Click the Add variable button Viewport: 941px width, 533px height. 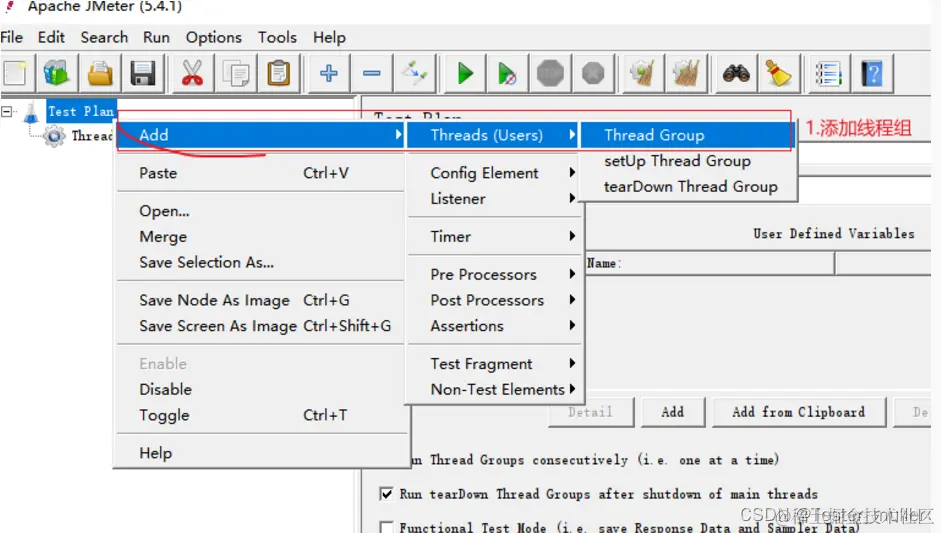pyautogui.click(x=673, y=412)
